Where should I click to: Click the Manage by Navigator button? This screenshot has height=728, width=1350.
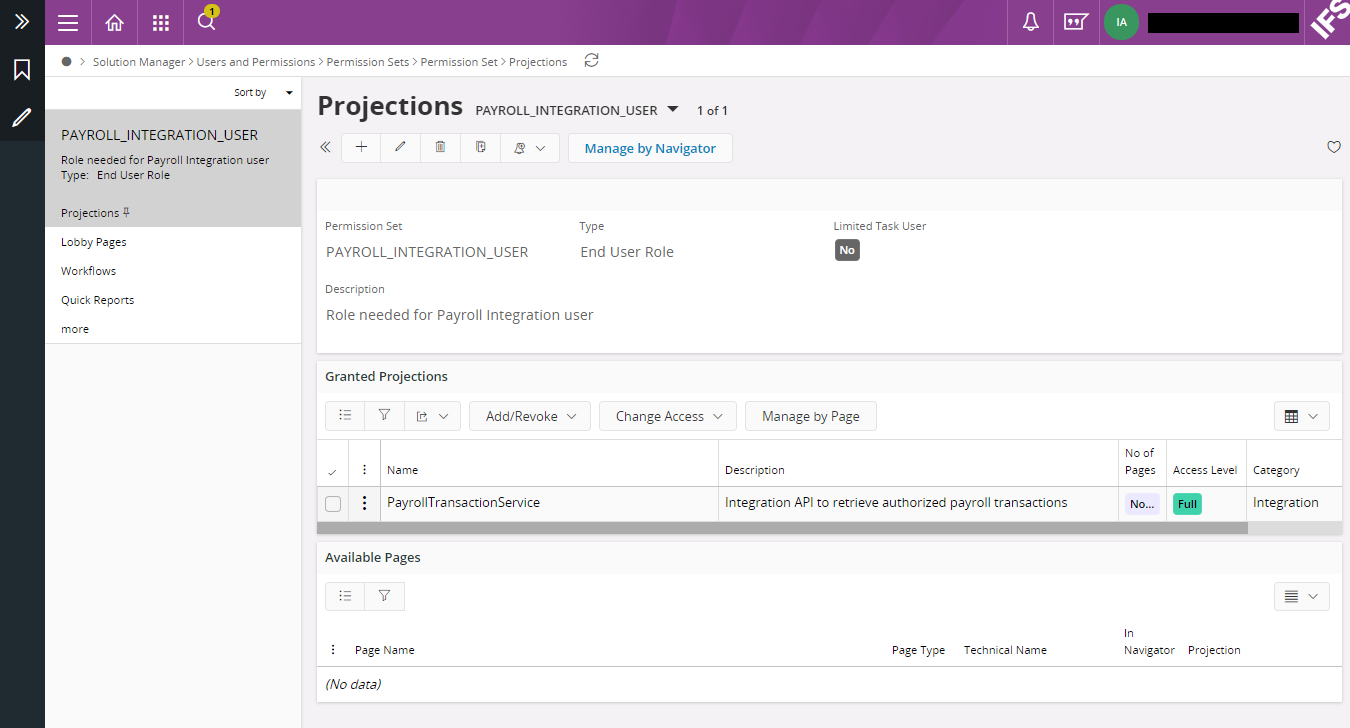(x=650, y=148)
